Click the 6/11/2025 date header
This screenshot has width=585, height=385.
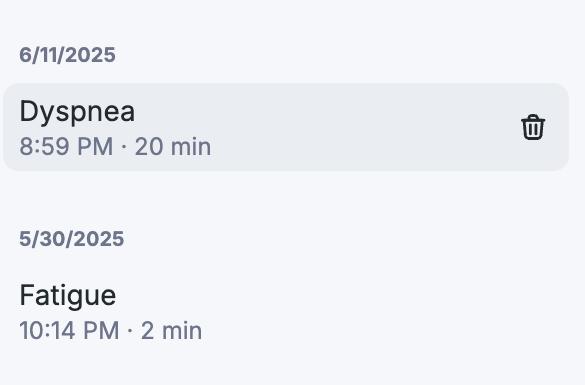click(x=68, y=55)
